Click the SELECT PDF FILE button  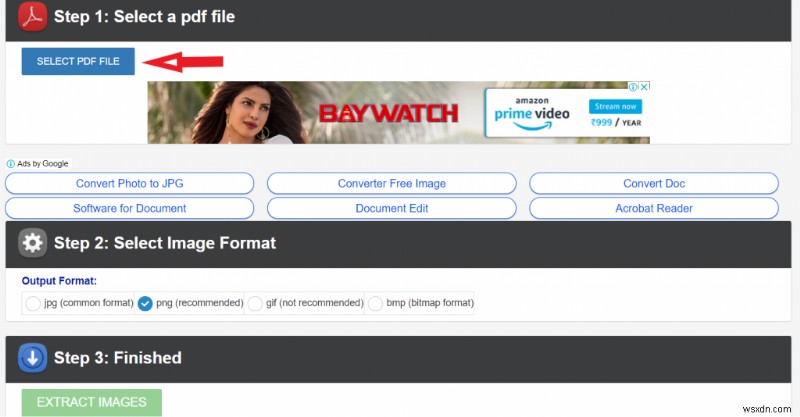[x=78, y=61]
